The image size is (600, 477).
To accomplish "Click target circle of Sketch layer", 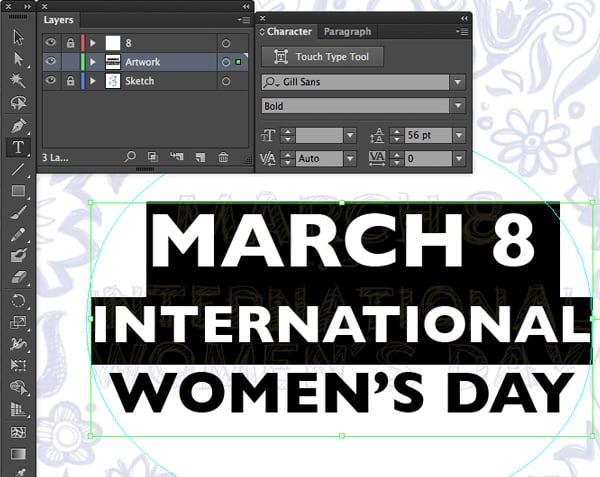I will [226, 81].
